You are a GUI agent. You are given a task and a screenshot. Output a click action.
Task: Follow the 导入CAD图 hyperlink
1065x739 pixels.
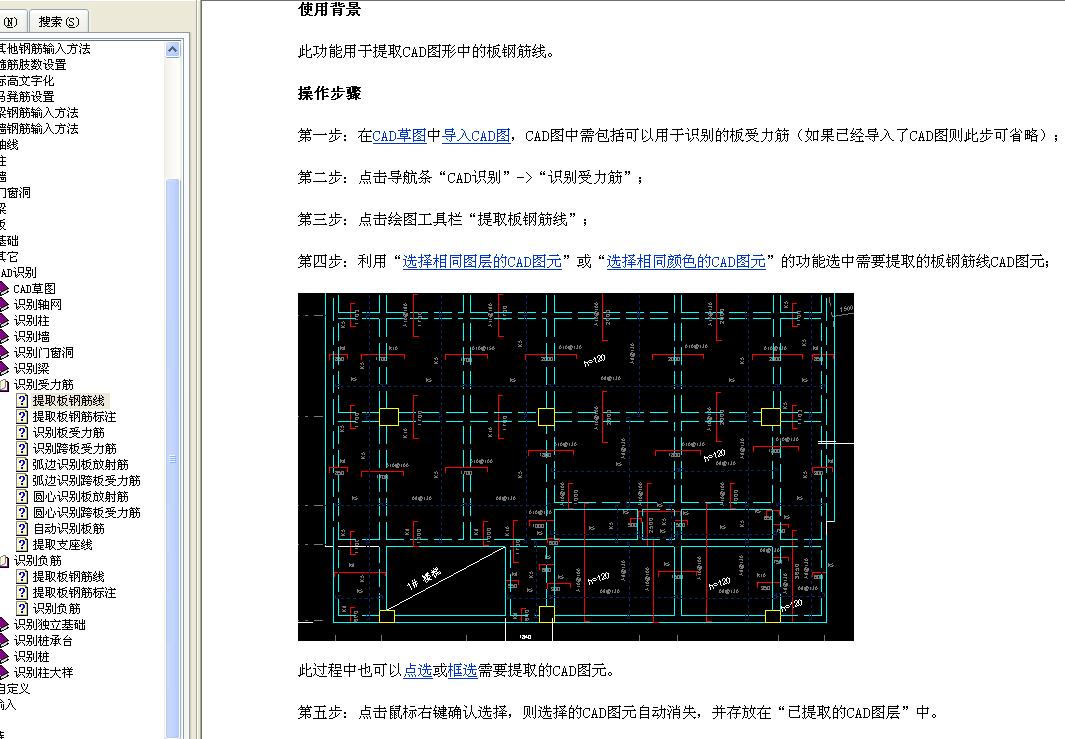pos(476,136)
